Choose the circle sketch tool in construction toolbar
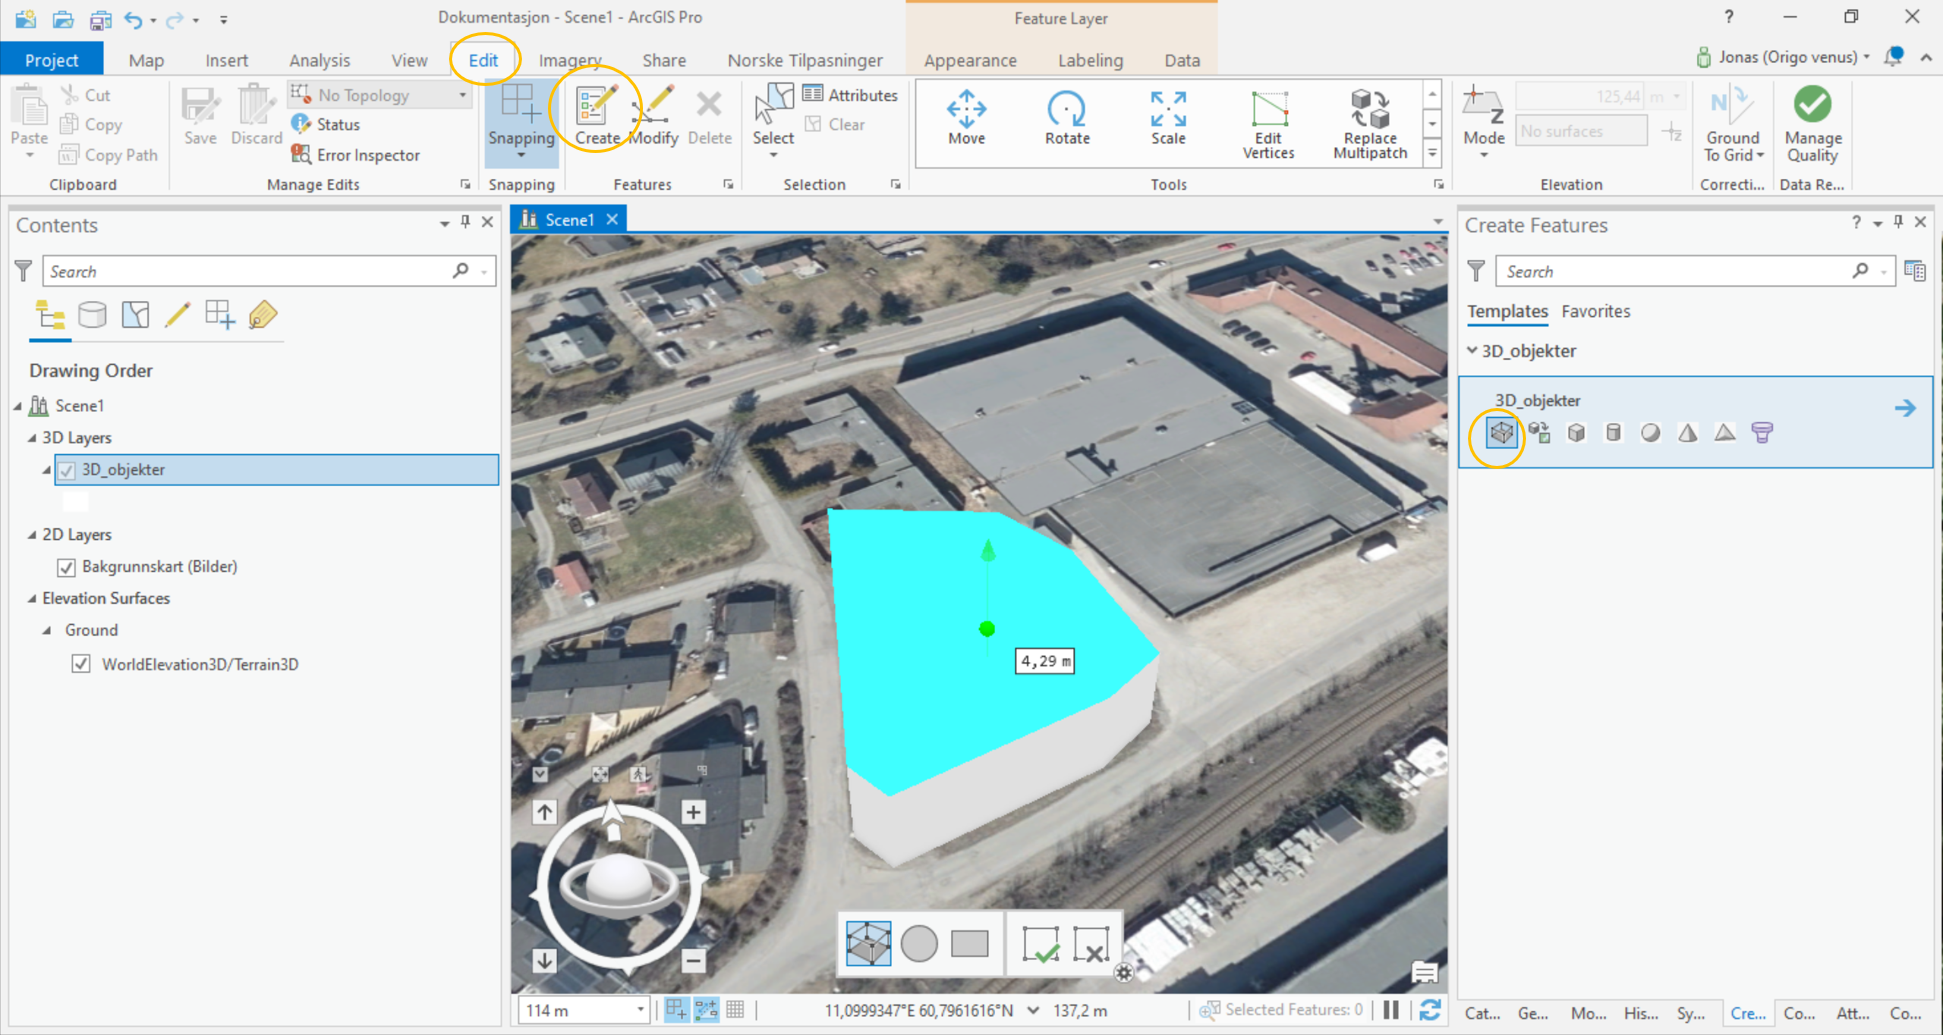Viewport: 1943px width, 1035px height. click(x=919, y=943)
